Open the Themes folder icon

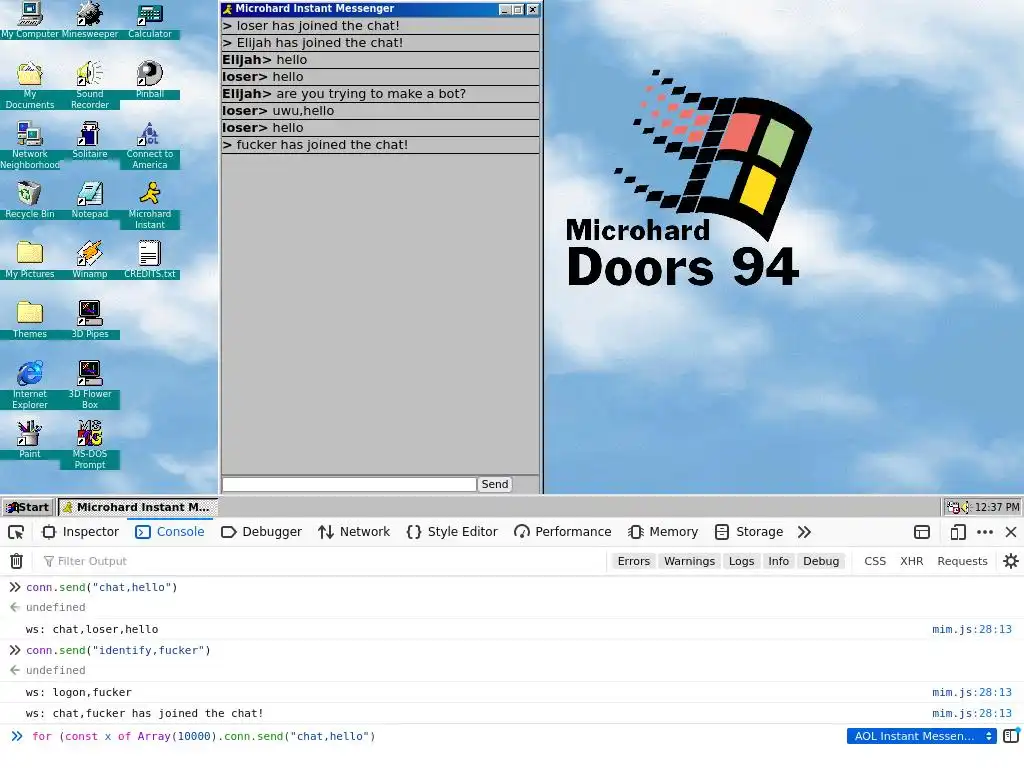pyautogui.click(x=29, y=320)
